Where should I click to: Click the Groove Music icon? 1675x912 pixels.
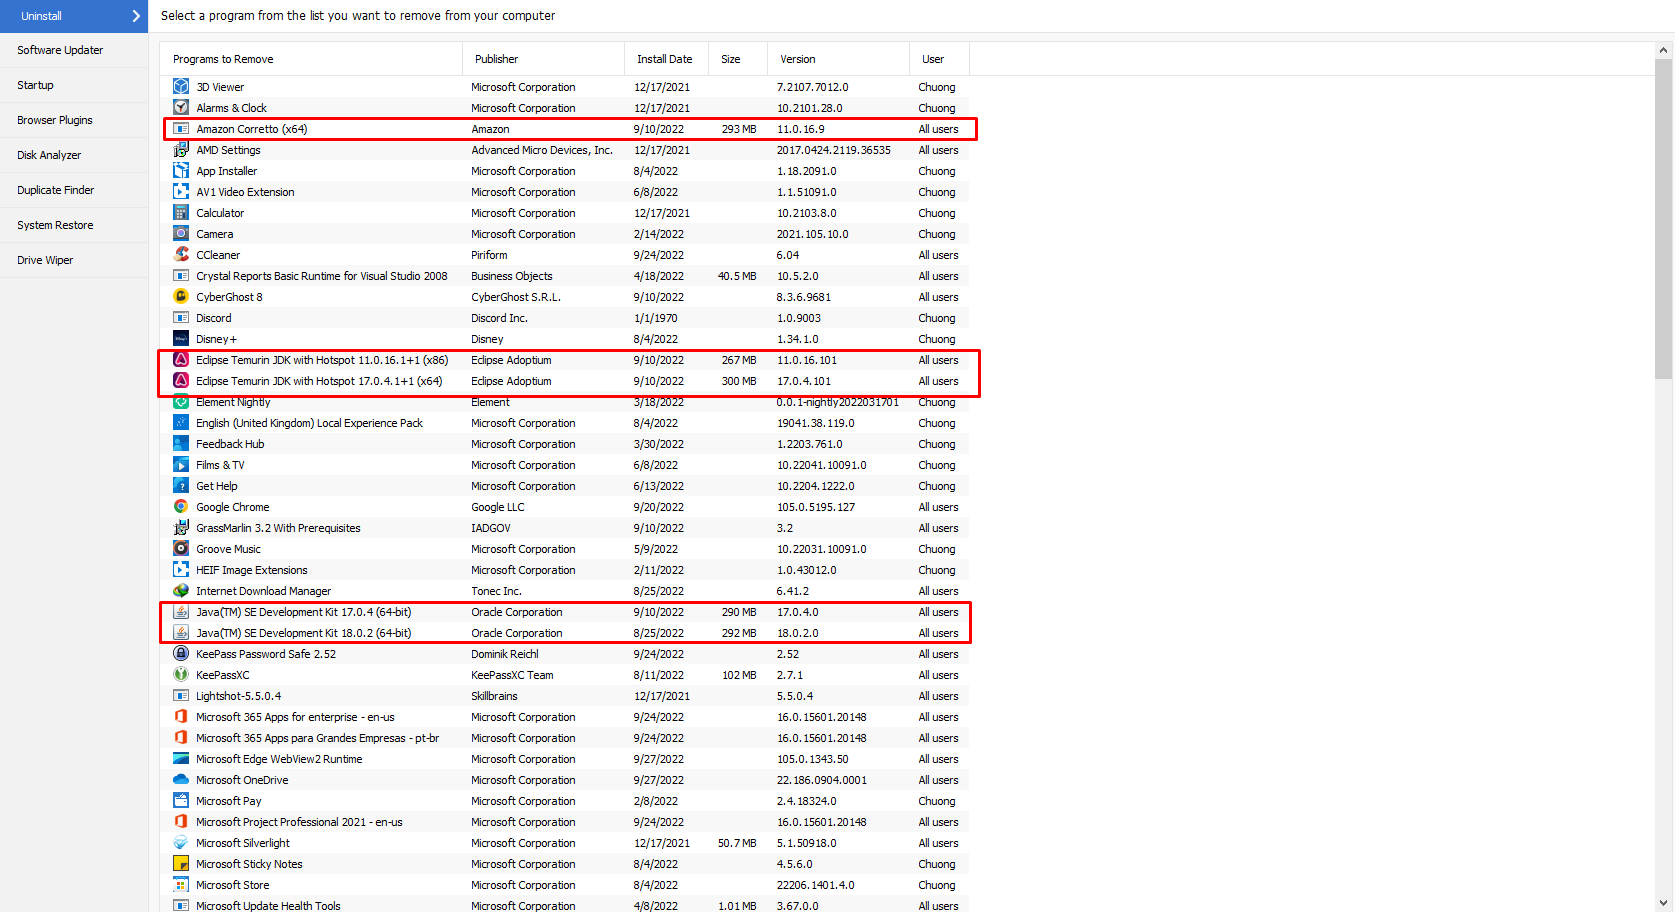pyautogui.click(x=181, y=549)
